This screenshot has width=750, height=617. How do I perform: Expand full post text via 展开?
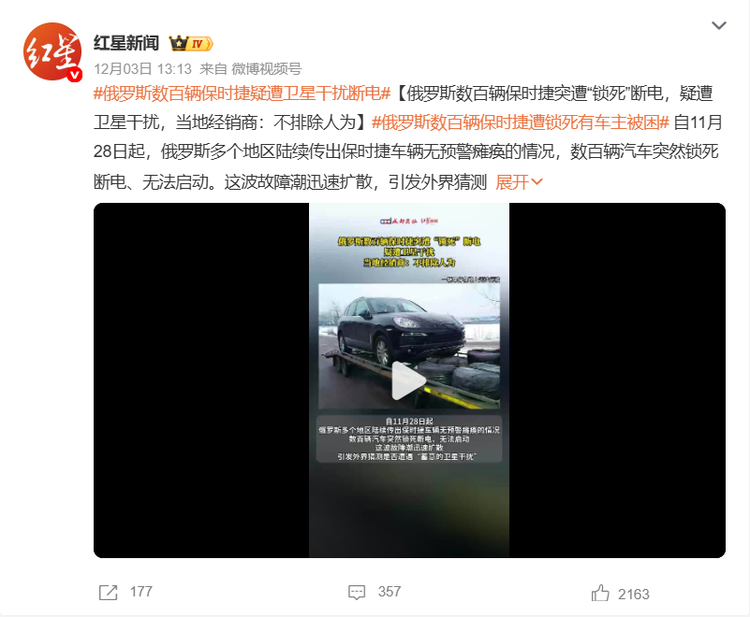click(x=518, y=182)
